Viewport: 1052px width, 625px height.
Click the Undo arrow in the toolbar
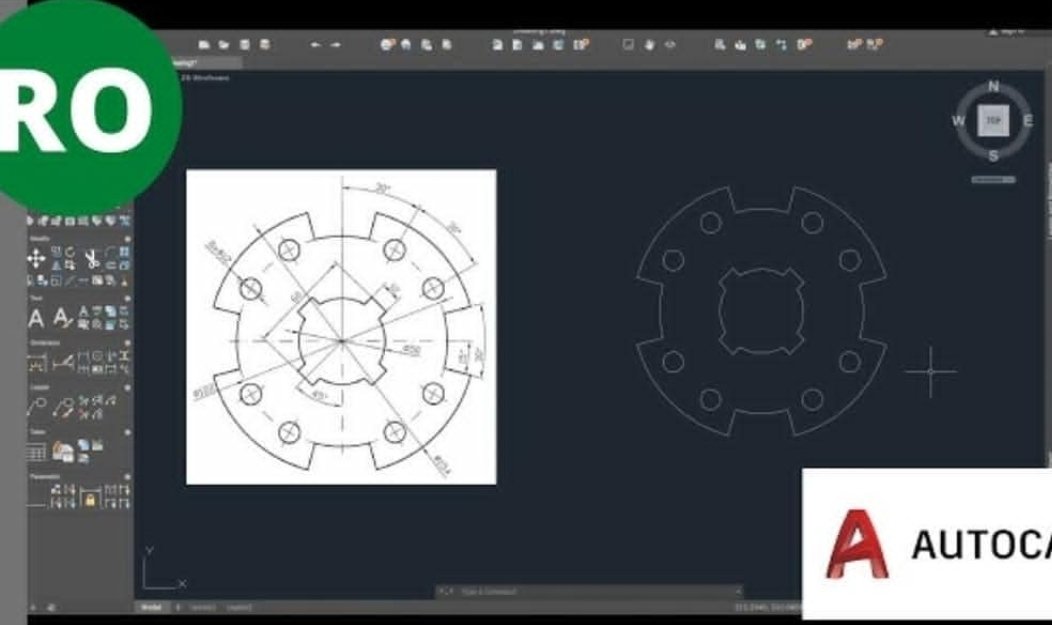point(316,44)
